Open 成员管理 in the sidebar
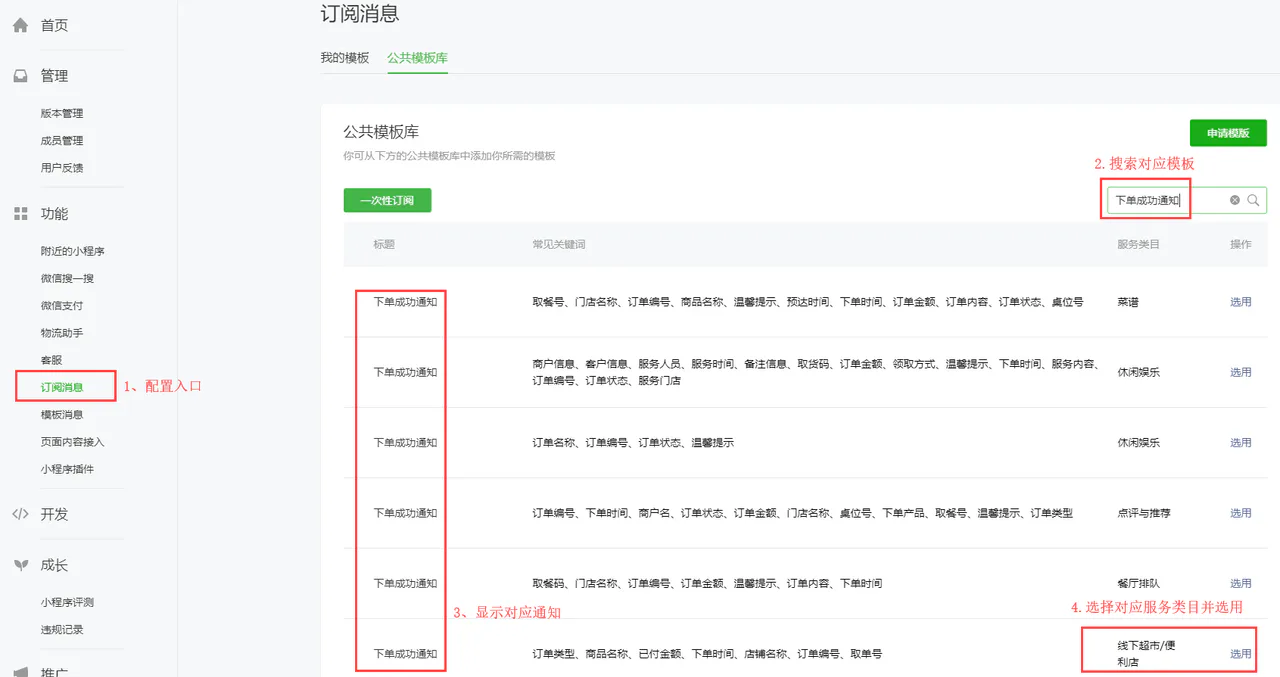The height and width of the screenshot is (677, 1280). 62,140
